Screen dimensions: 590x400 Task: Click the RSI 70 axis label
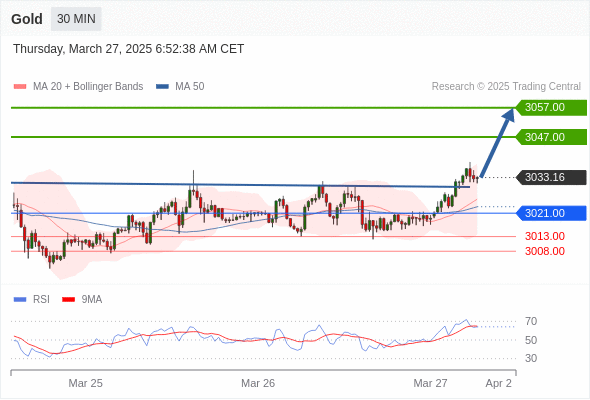pos(531,321)
